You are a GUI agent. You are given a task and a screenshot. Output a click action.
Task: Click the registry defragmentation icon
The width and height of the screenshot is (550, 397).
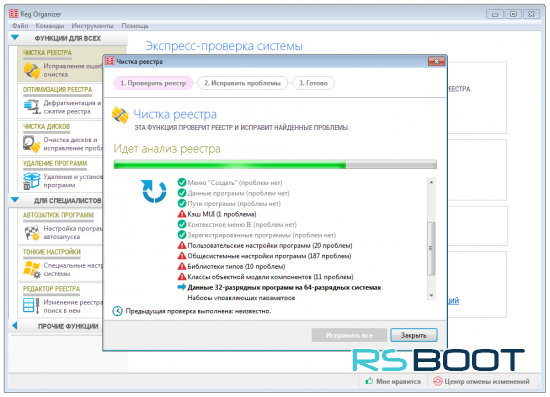pos(32,107)
